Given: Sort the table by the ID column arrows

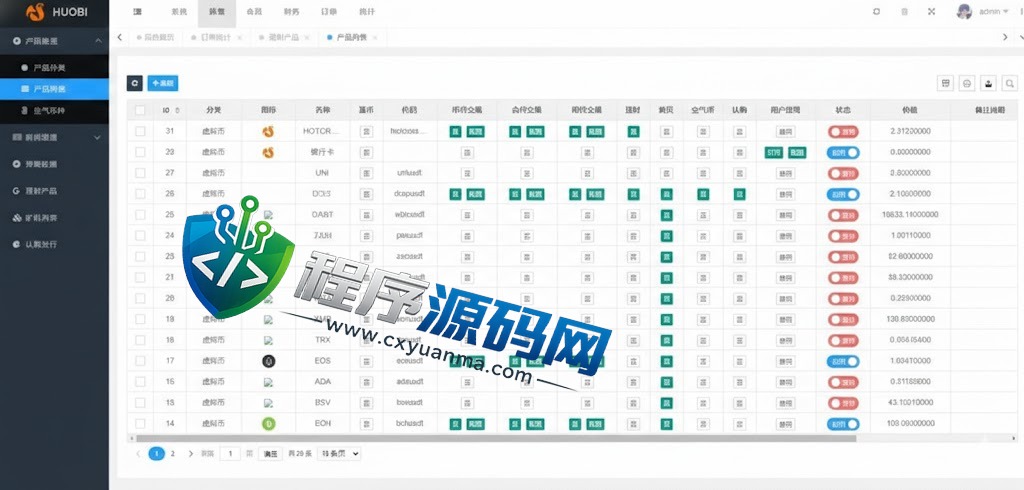Looking at the screenshot, I should coord(178,110).
